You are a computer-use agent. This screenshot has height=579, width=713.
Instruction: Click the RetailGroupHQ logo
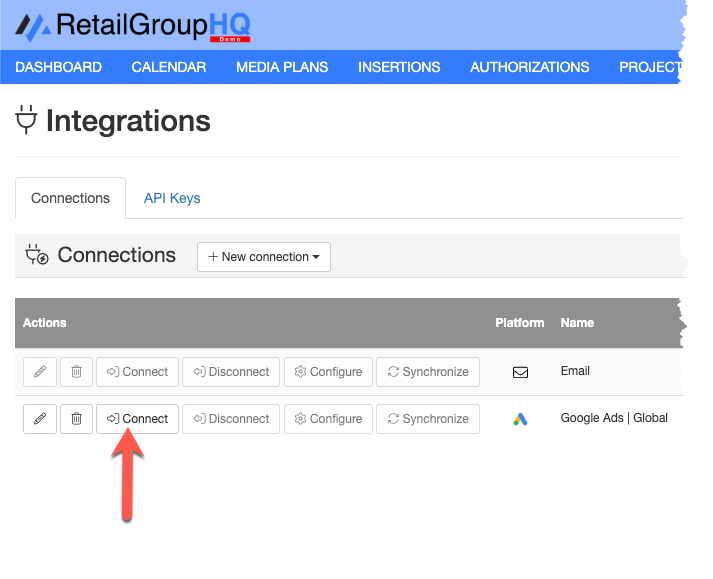133,26
